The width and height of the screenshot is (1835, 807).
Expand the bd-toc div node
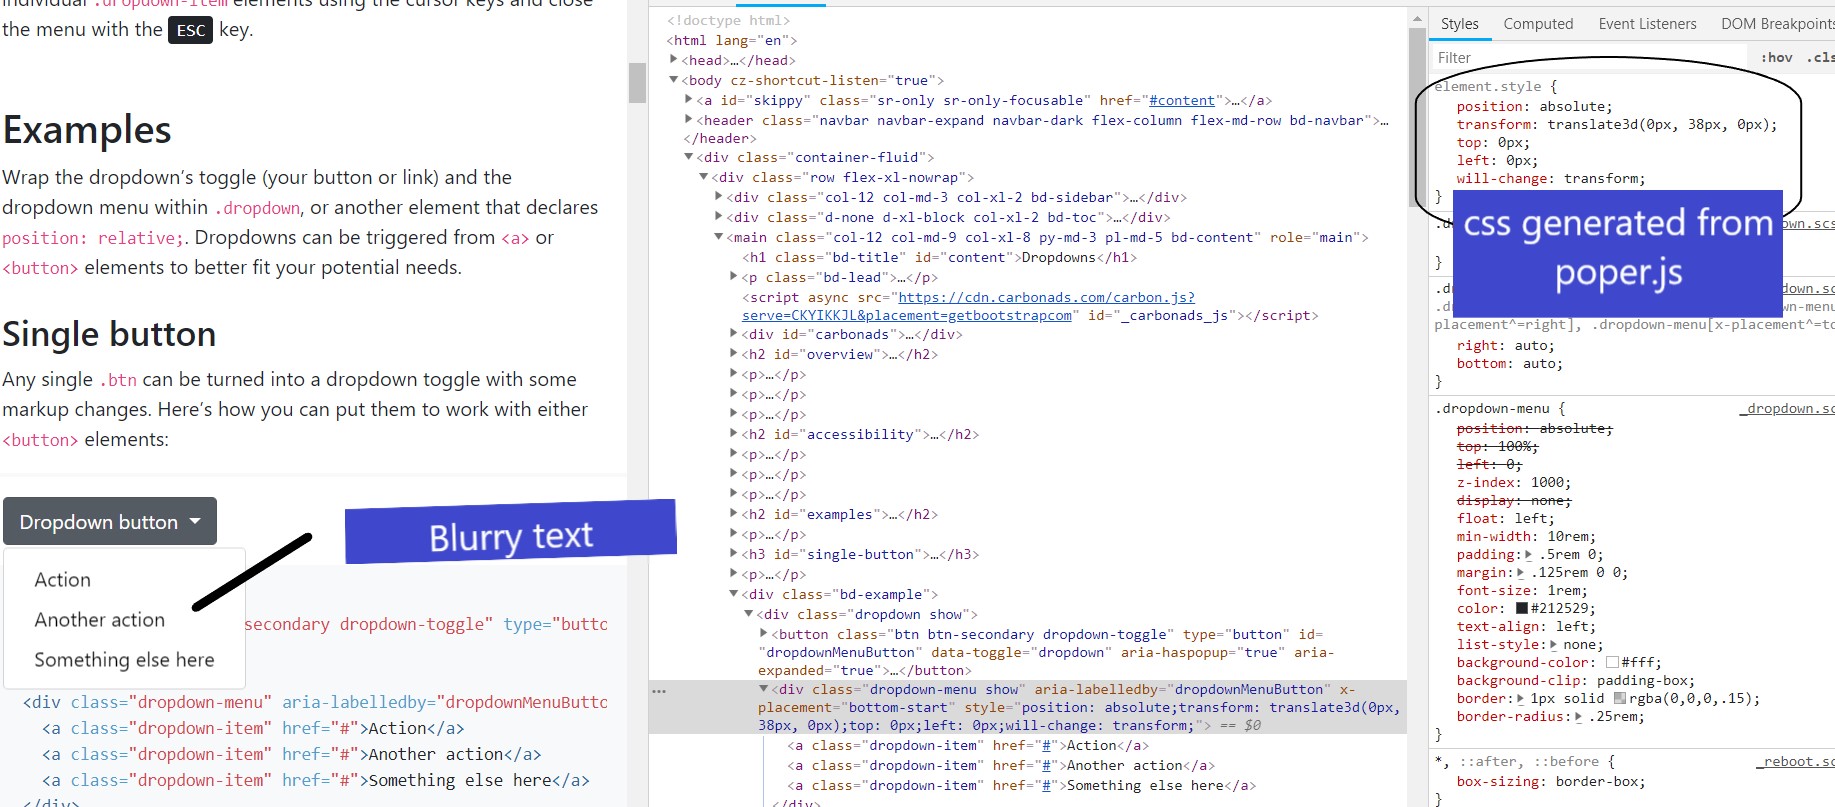coord(719,217)
